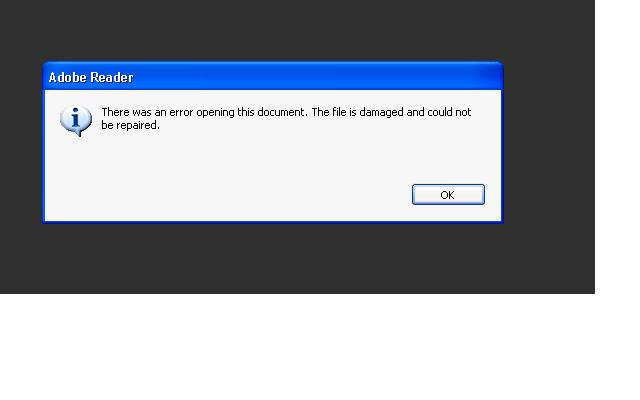Click empty dialog area left of OK
The image size is (640, 400).
pyautogui.click(x=229, y=194)
